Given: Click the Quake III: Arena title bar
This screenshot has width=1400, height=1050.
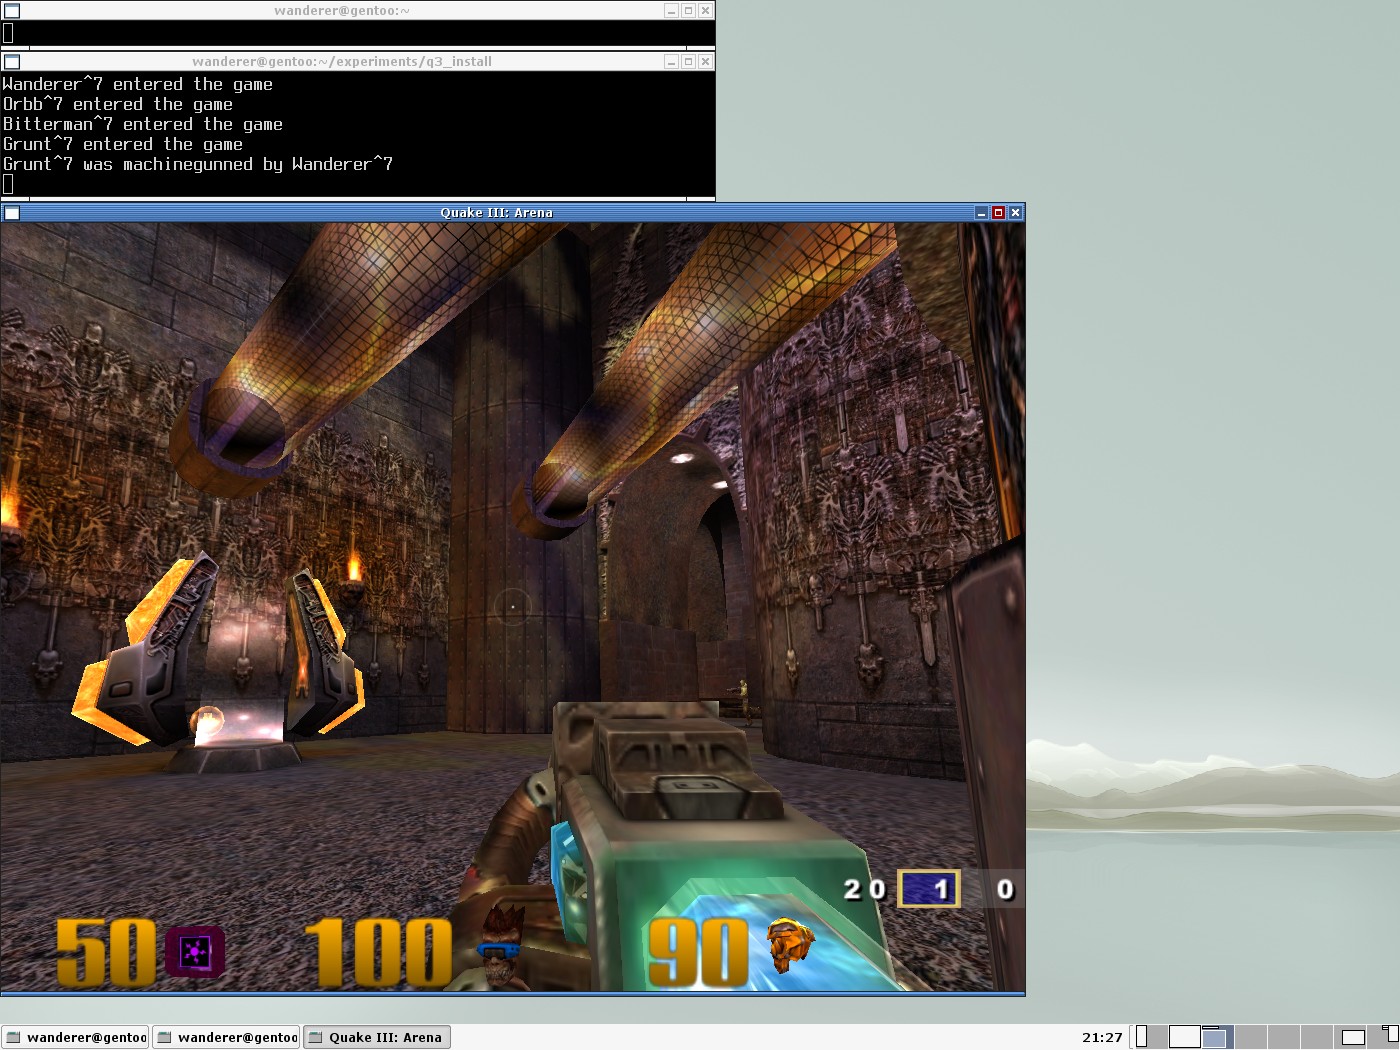Looking at the screenshot, I should click(x=496, y=213).
